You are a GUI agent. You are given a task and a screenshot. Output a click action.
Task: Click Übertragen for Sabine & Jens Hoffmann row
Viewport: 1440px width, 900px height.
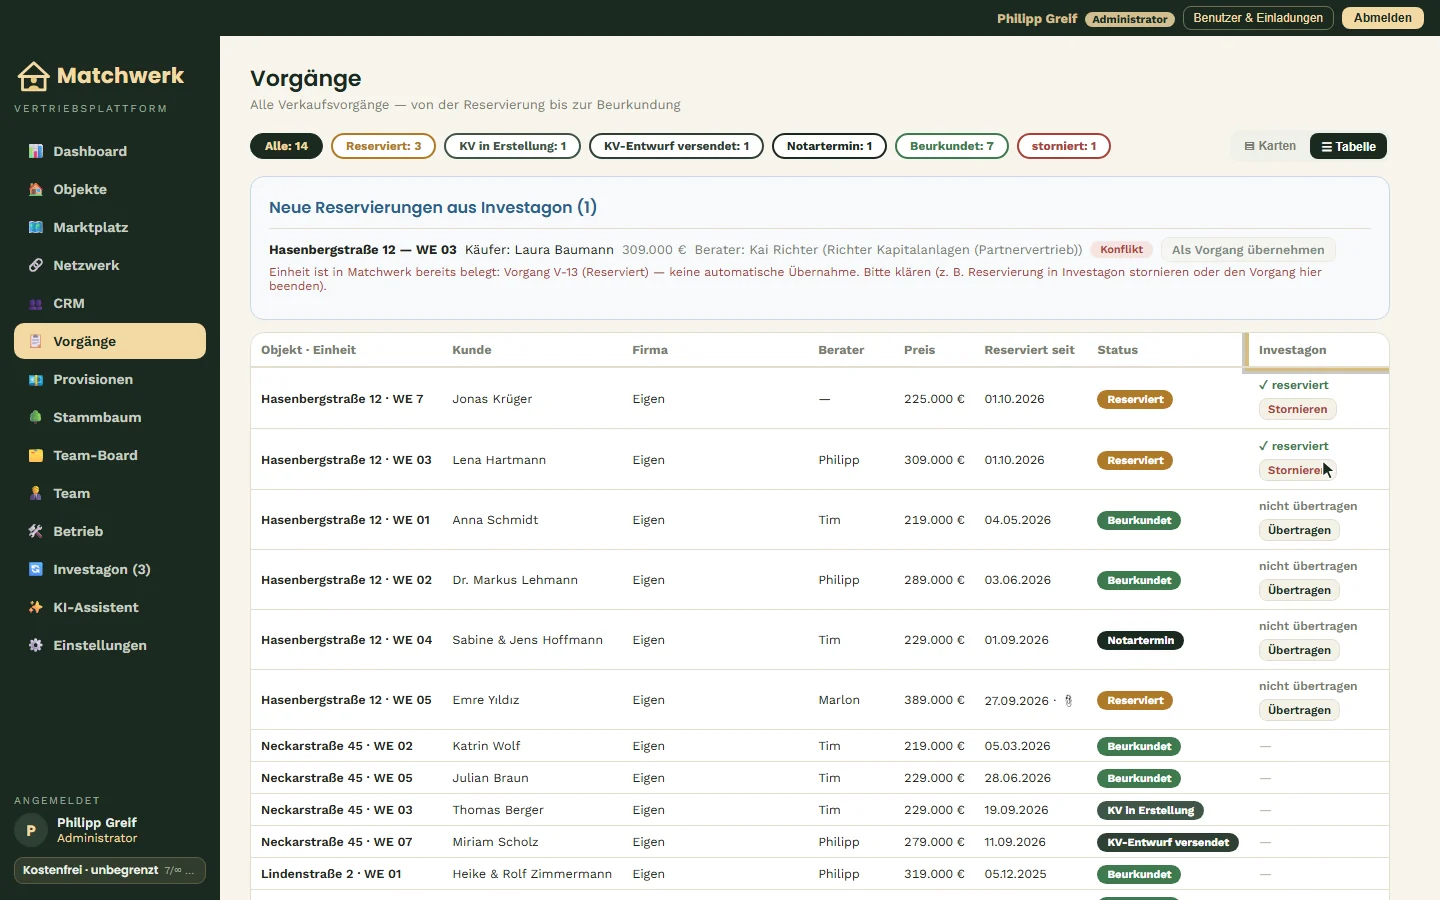1300,650
